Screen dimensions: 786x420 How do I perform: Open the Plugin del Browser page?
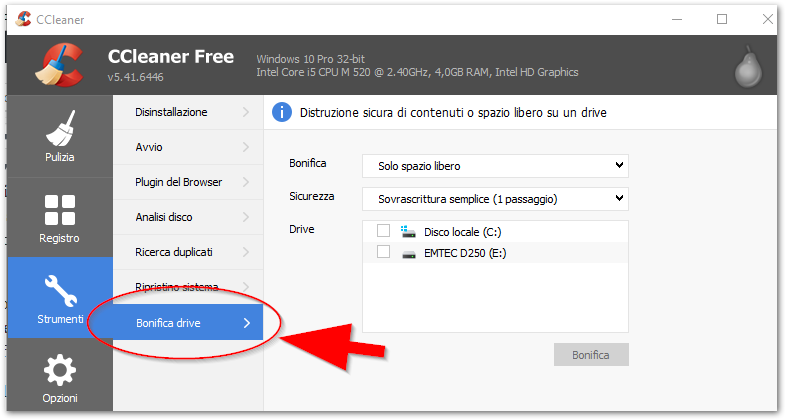pos(188,182)
